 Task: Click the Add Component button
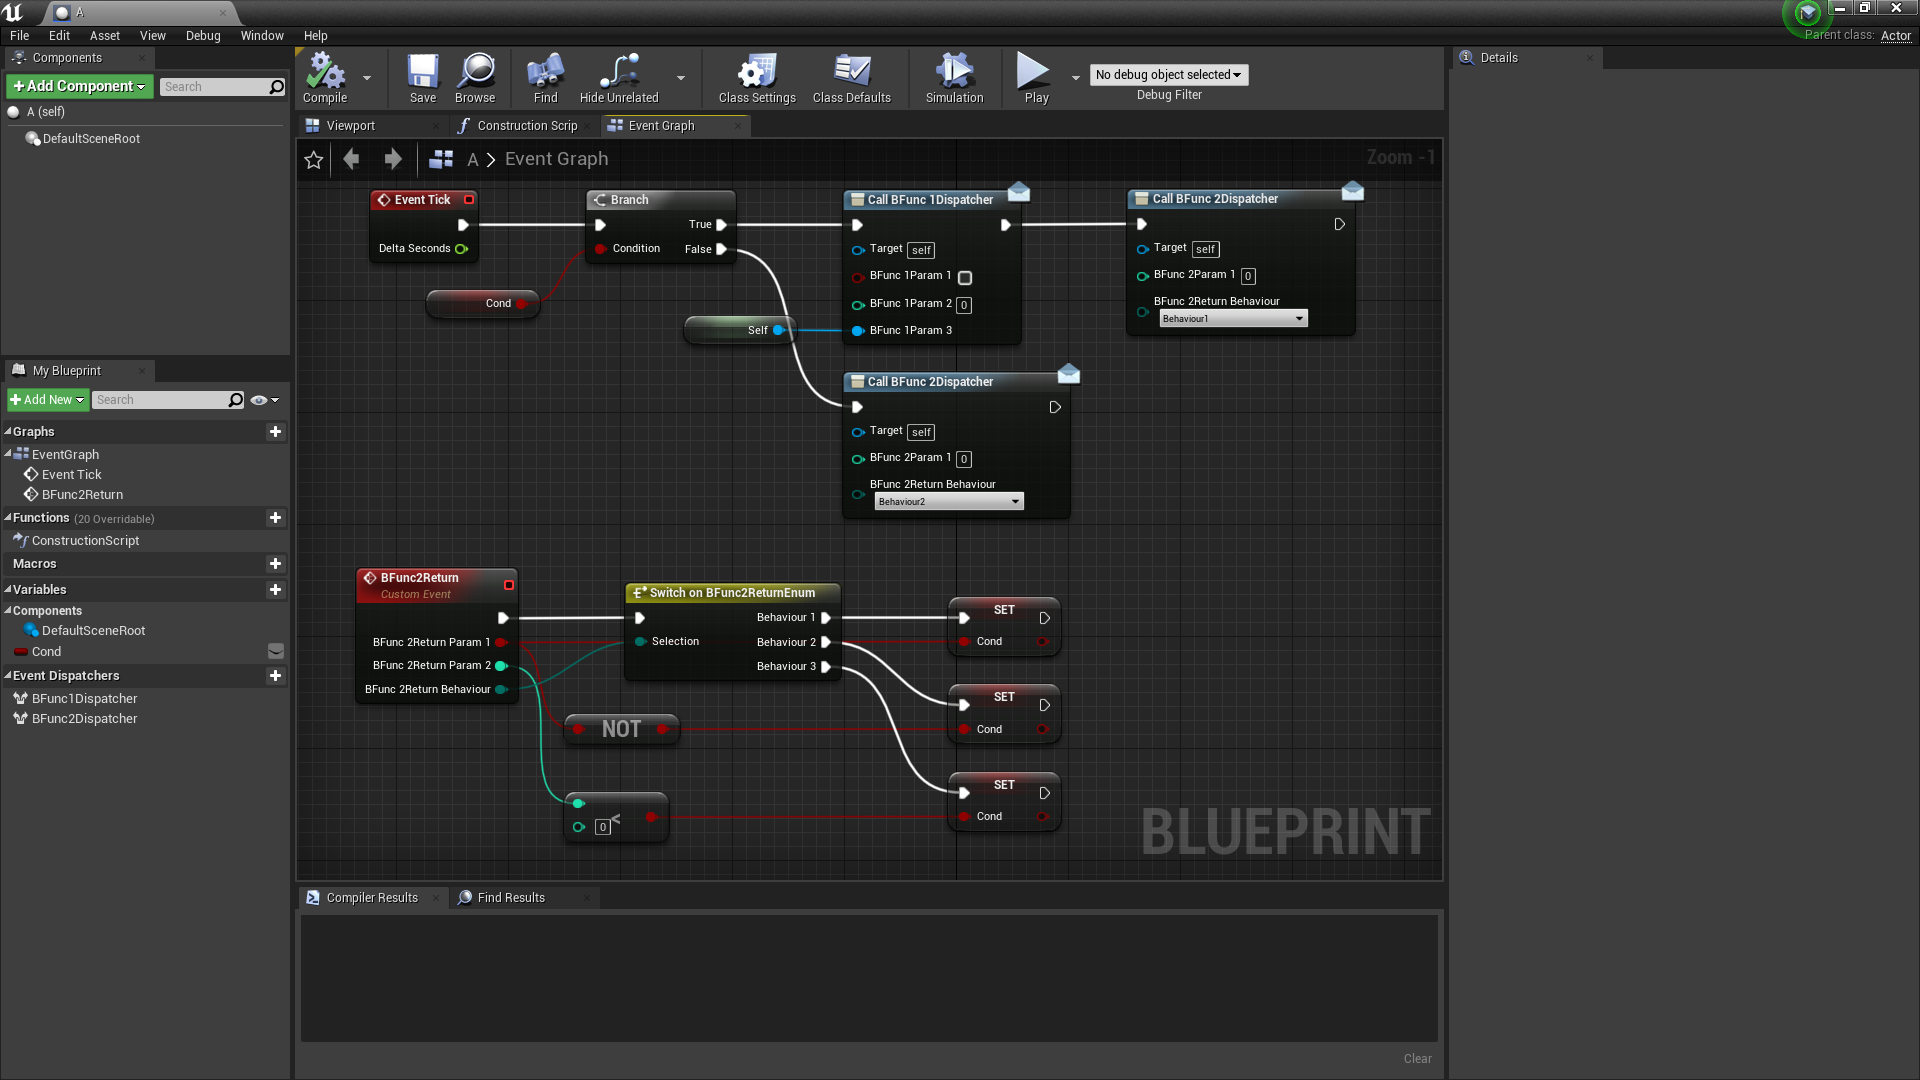[80, 87]
